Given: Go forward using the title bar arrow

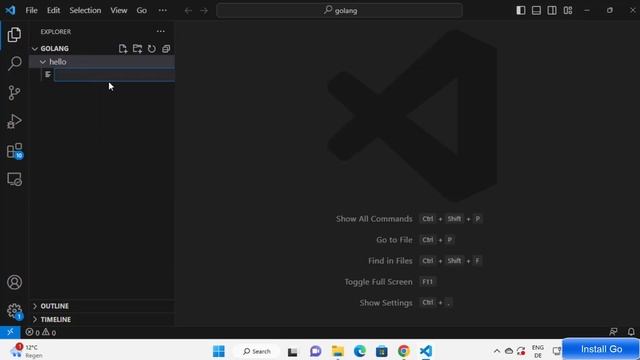Looking at the screenshot, I should click(204, 11).
